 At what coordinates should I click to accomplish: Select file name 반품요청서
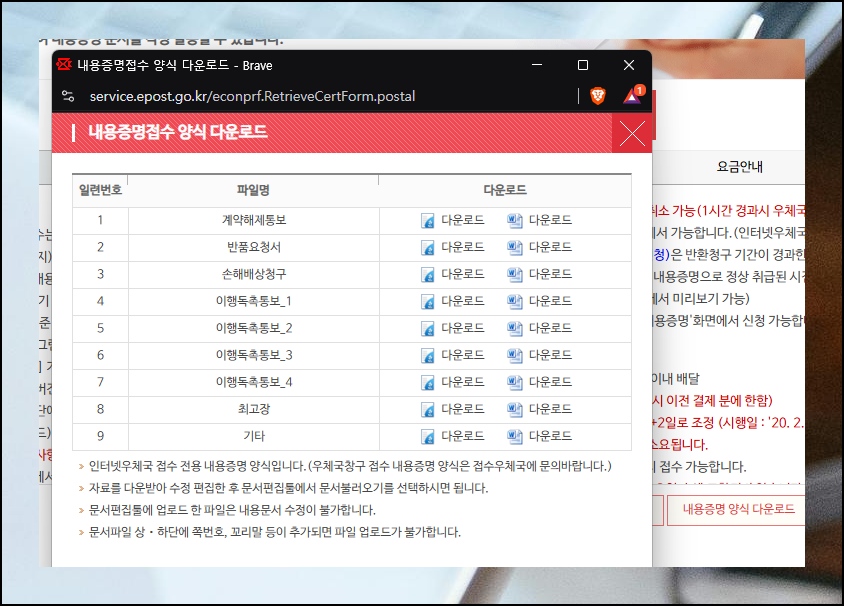(254, 248)
